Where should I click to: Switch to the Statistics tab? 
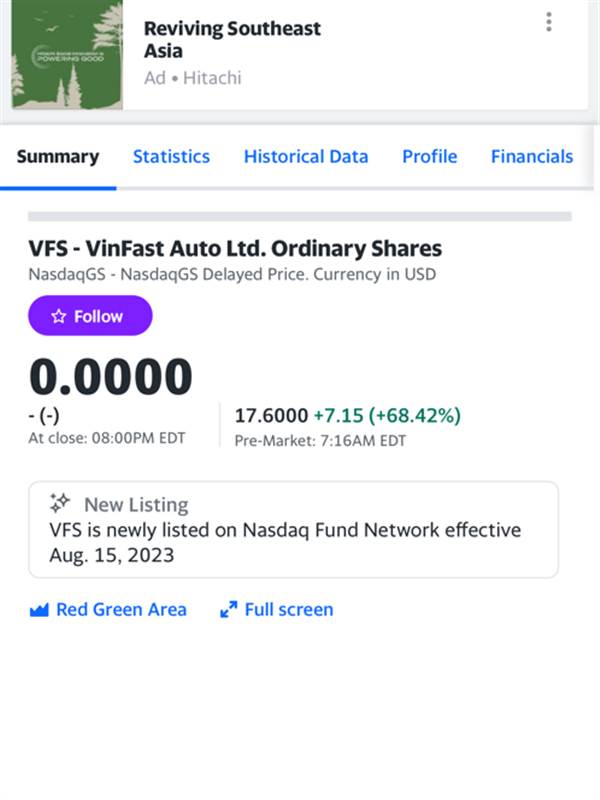point(171,156)
